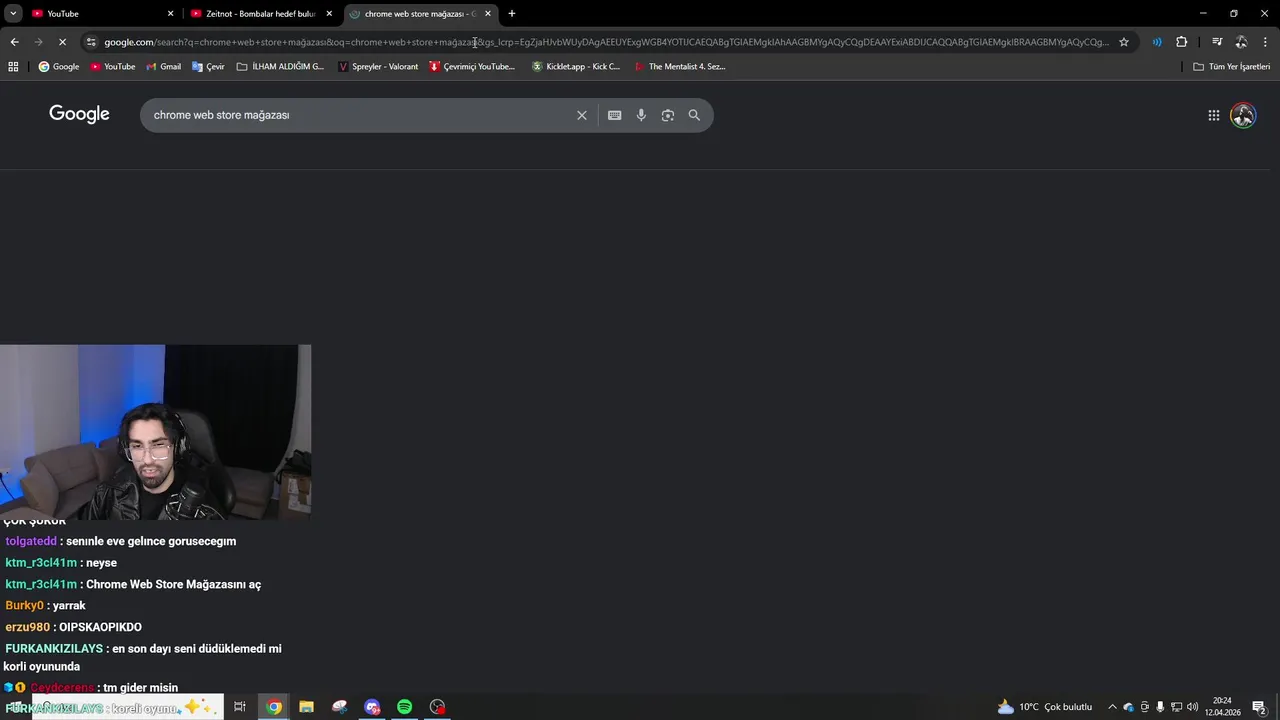
Task: Stop loading the page
Action: point(62,42)
